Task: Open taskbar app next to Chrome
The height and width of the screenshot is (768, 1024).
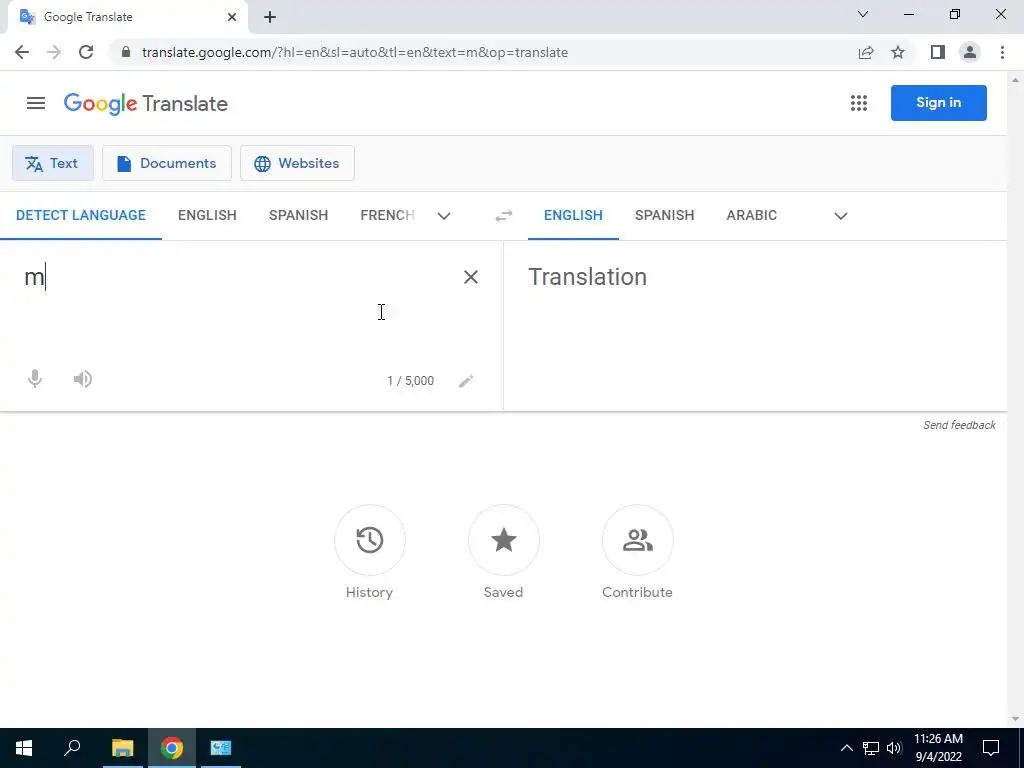Action: tap(221, 748)
